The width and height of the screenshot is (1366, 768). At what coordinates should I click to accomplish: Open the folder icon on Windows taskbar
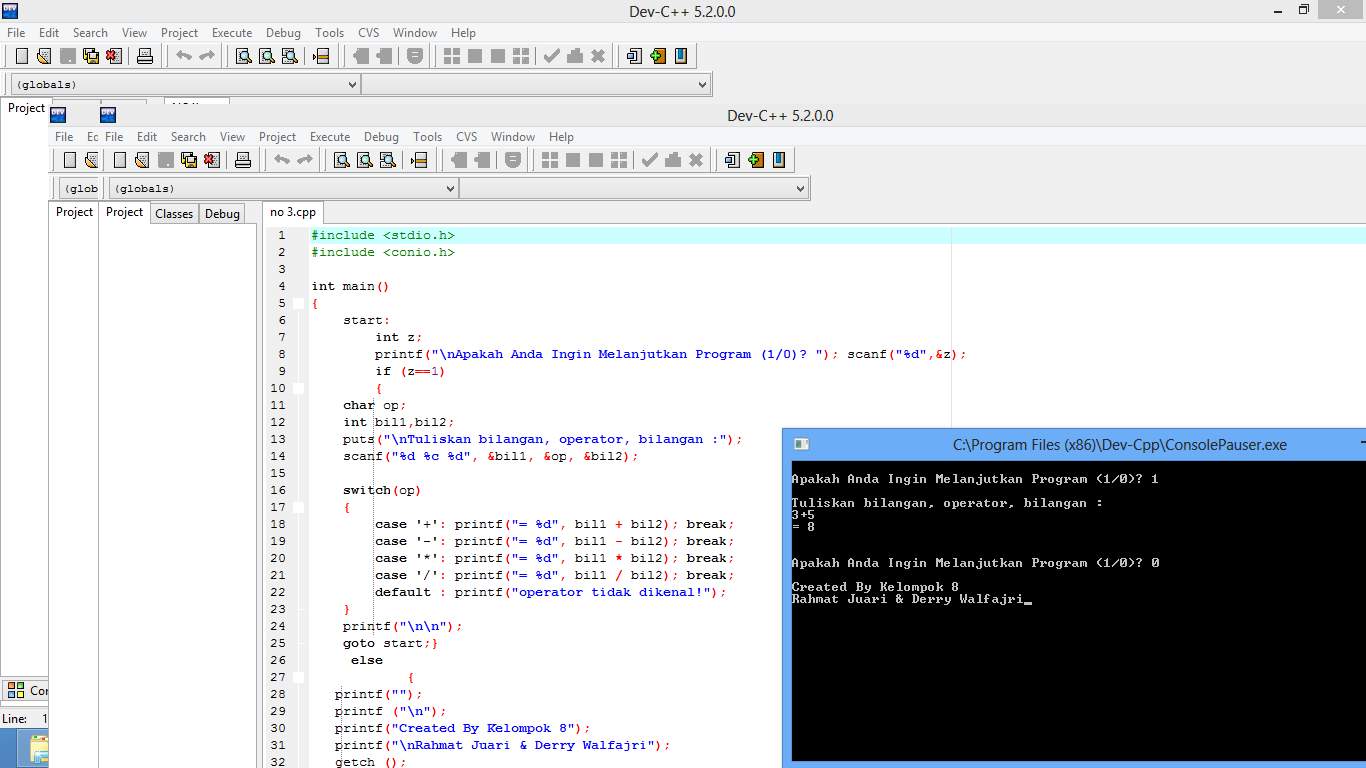[39, 749]
